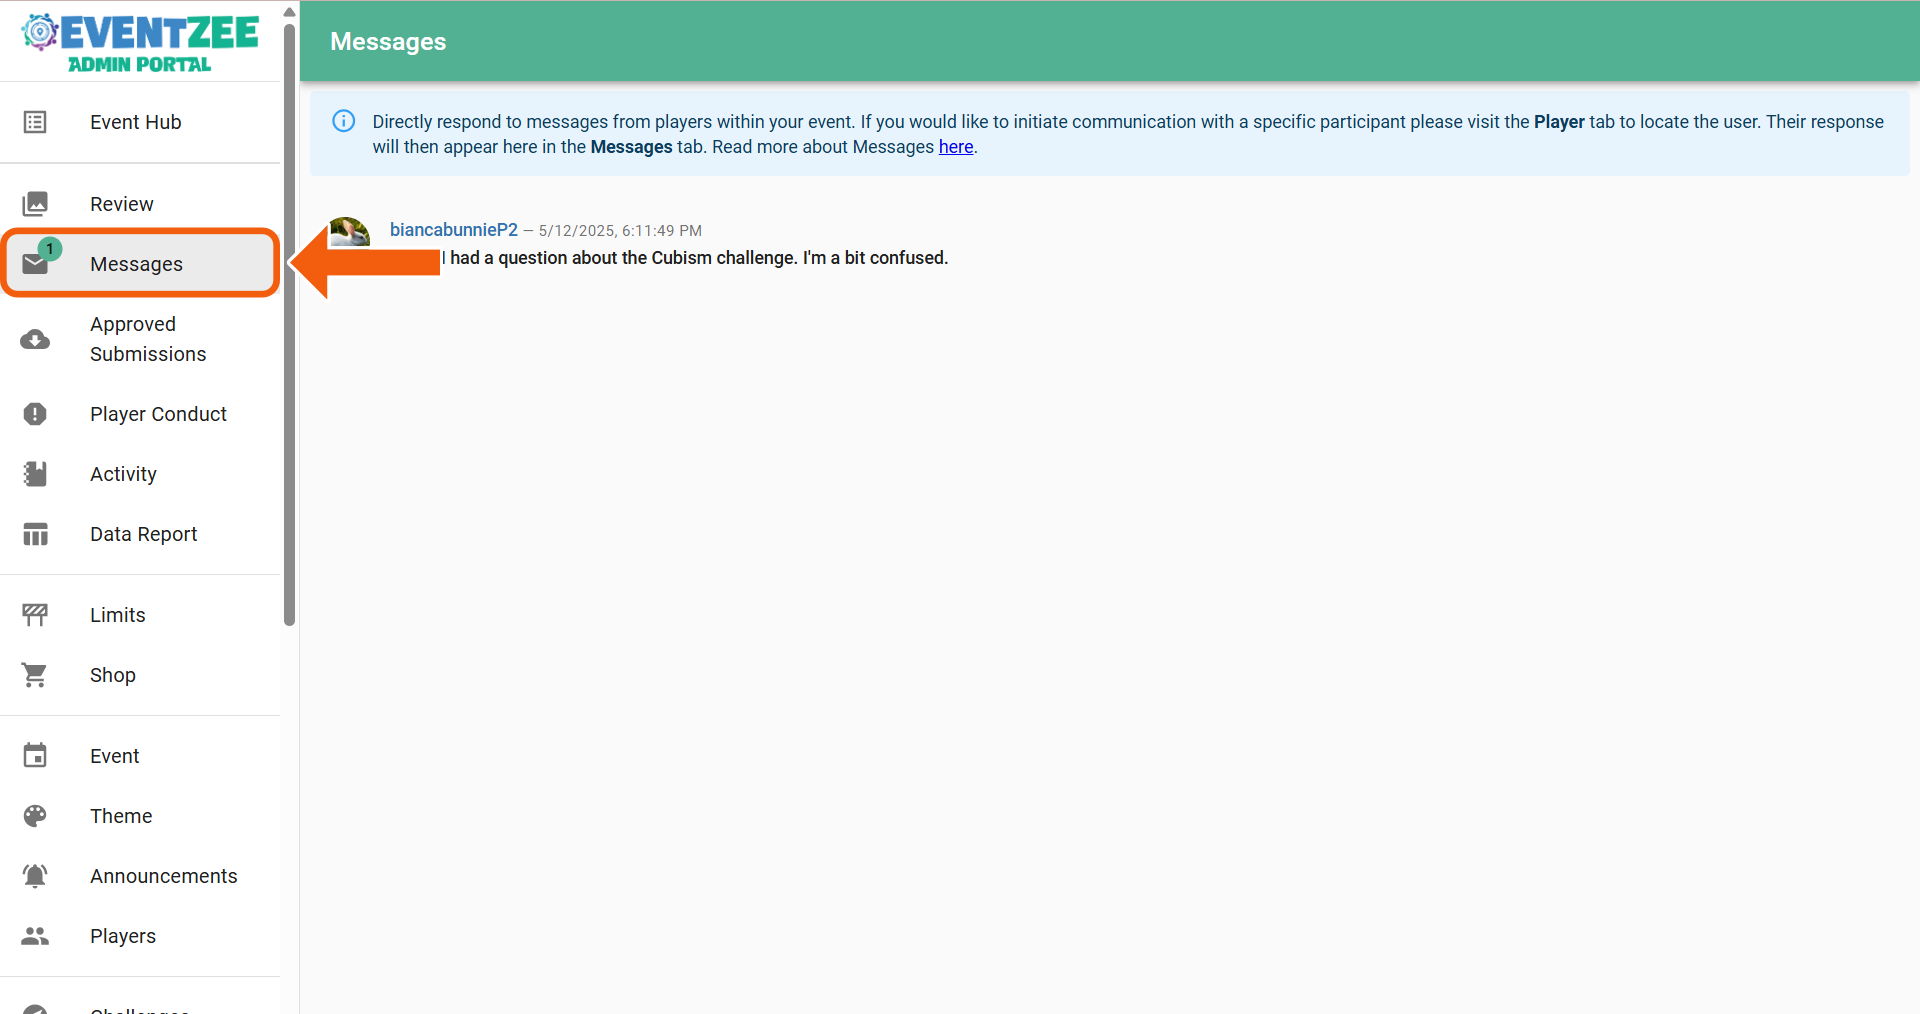Viewport: 1920px width, 1014px height.
Task: Open the Theme settings
Action: tap(140, 816)
